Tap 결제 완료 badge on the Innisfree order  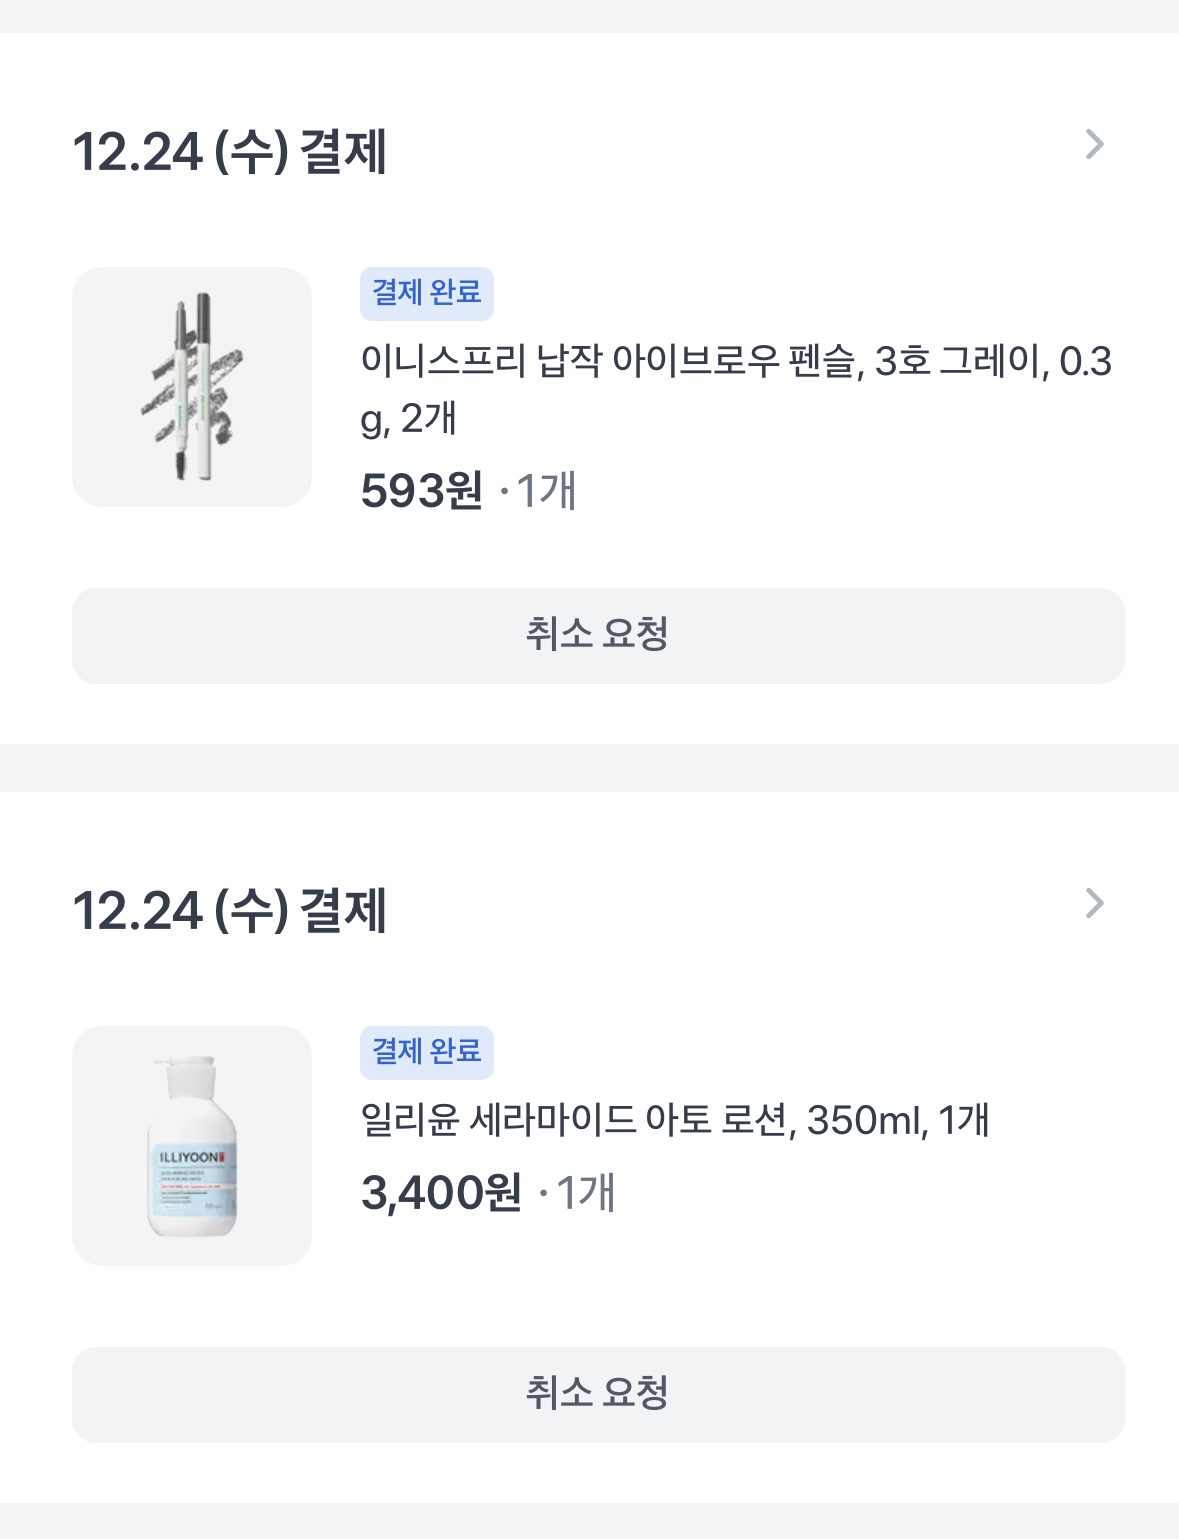[427, 293]
